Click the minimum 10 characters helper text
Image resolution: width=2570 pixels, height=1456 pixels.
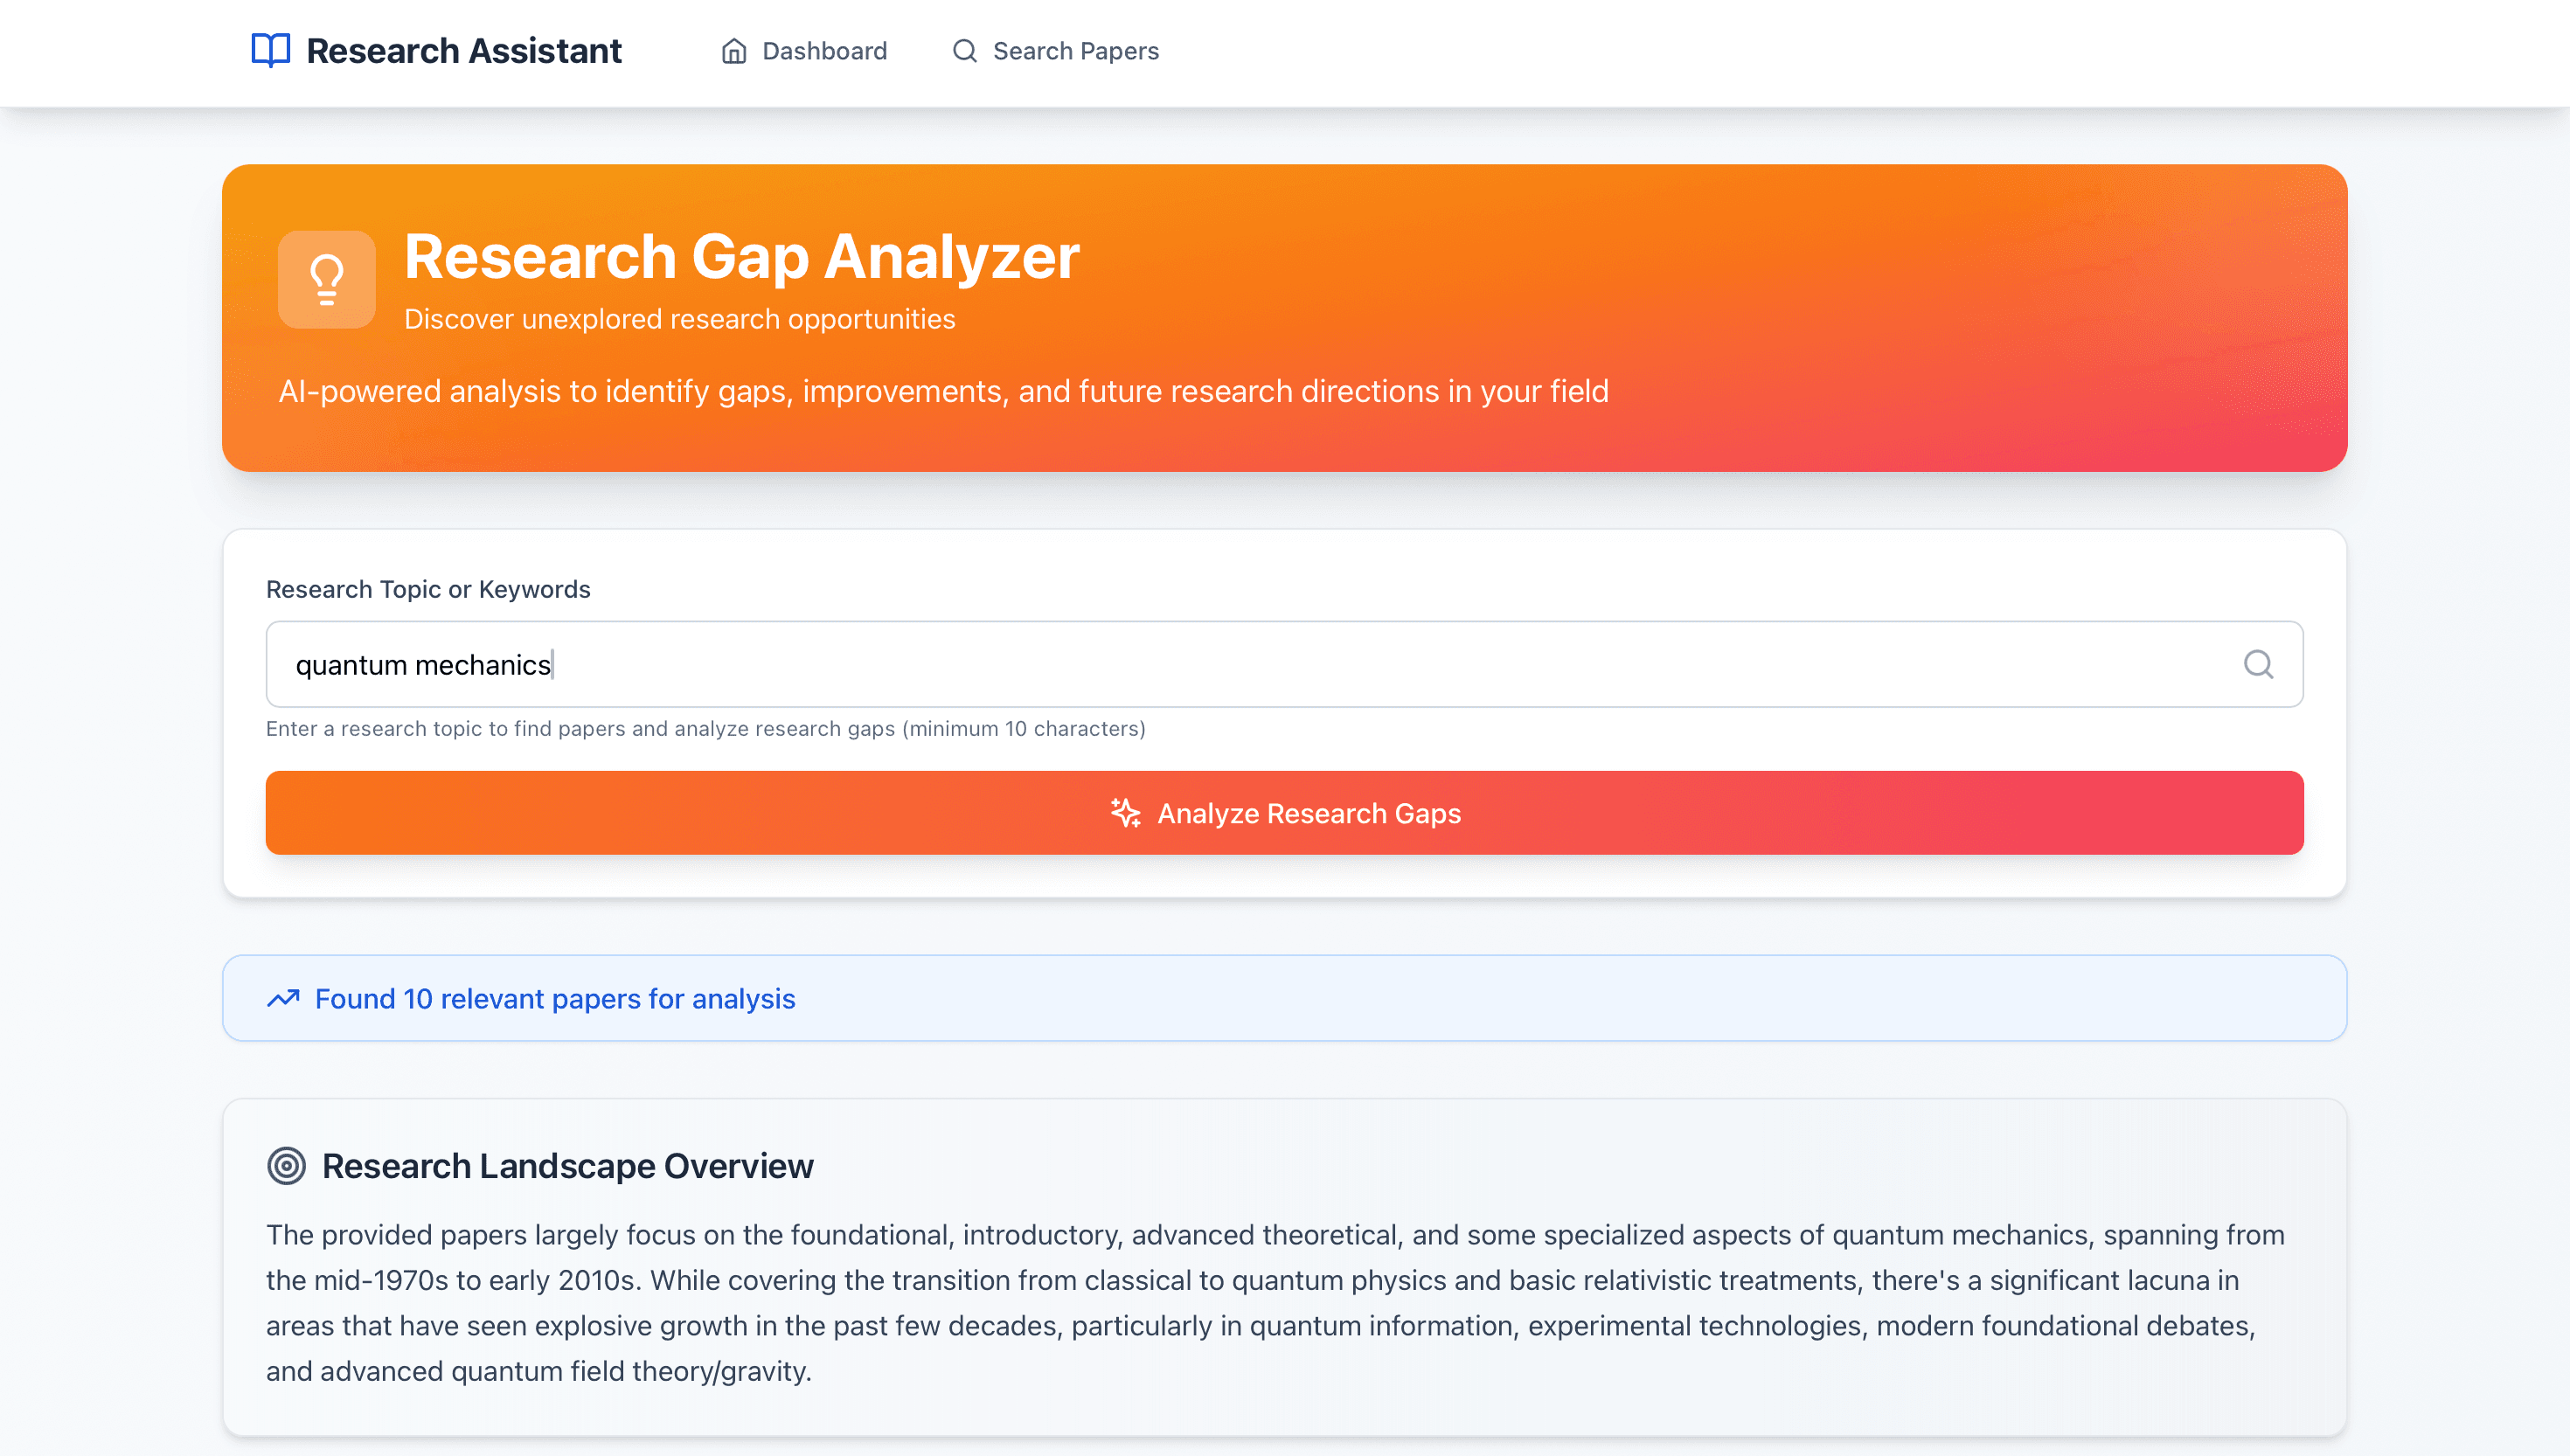pos(705,729)
